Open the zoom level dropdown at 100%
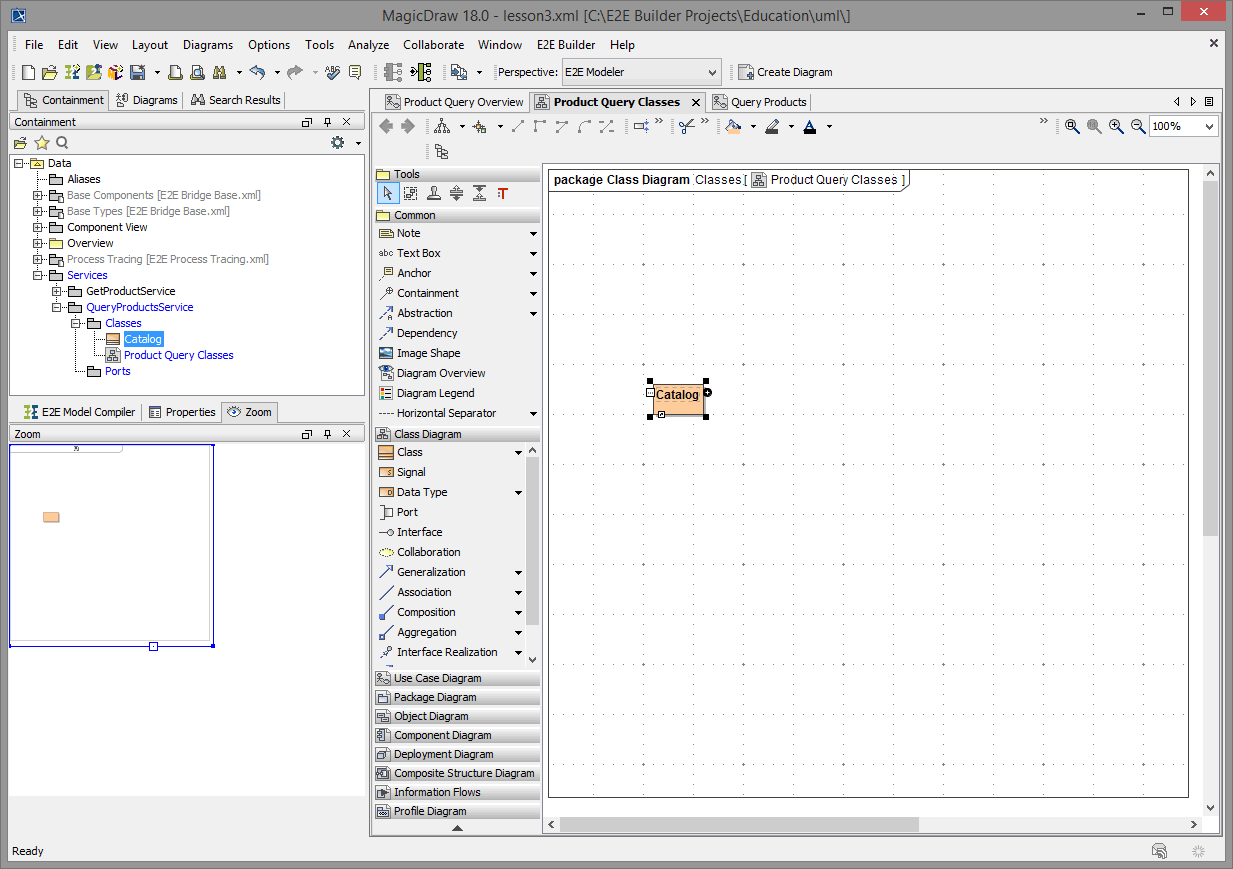 point(1209,126)
